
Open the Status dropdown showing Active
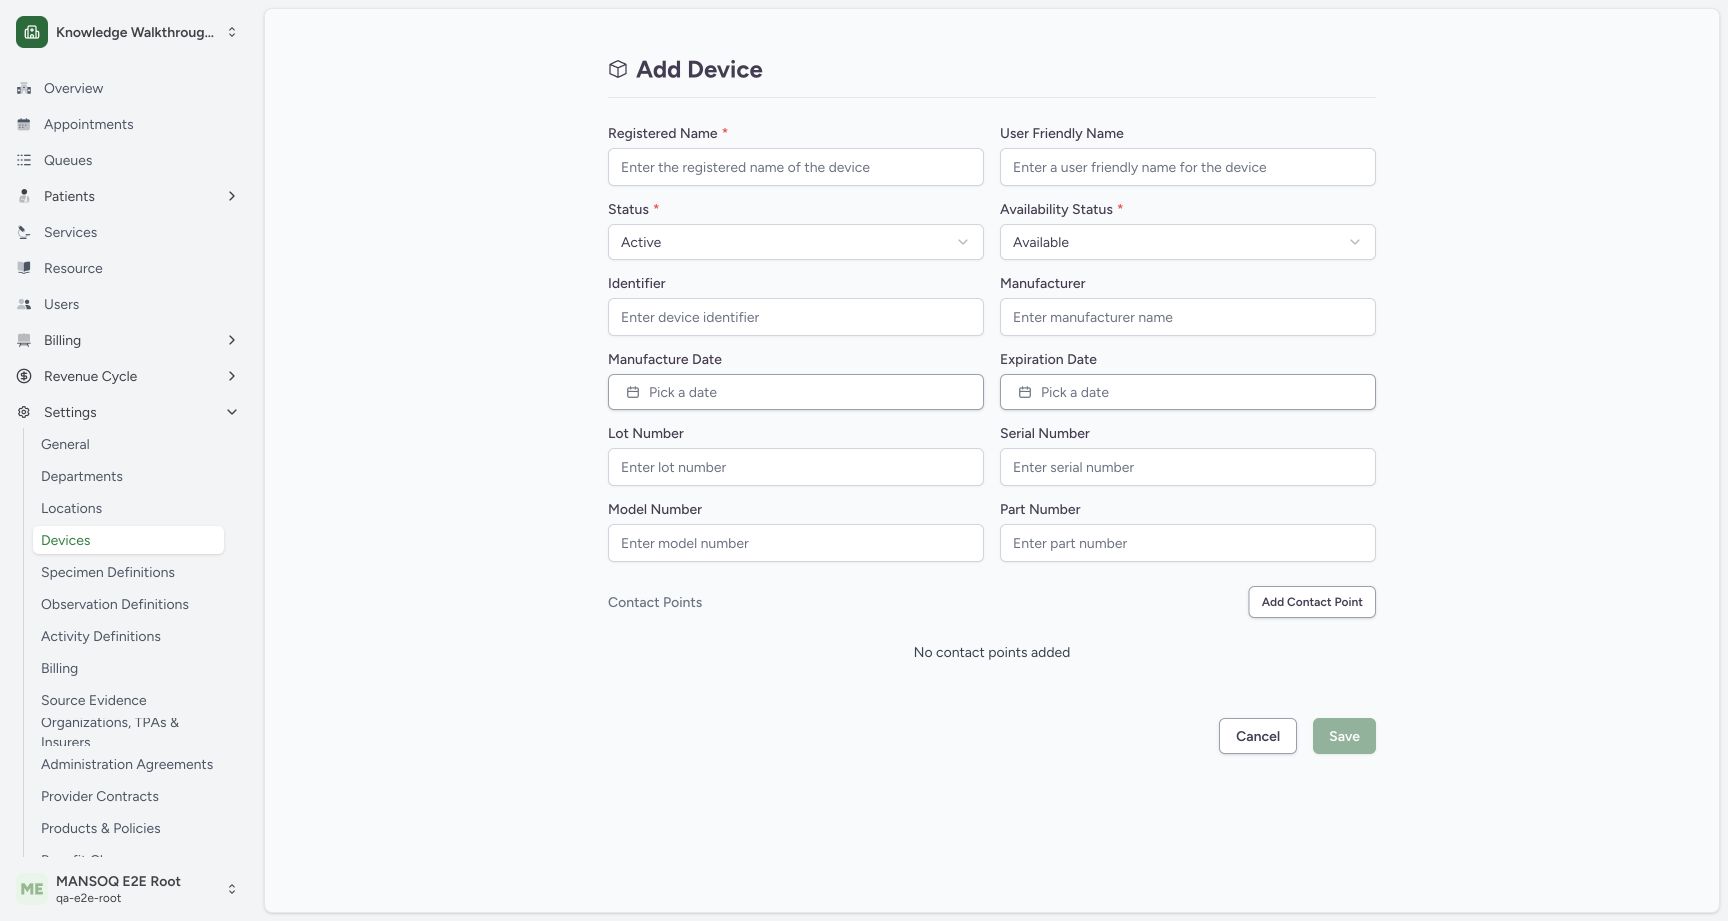tap(796, 242)
